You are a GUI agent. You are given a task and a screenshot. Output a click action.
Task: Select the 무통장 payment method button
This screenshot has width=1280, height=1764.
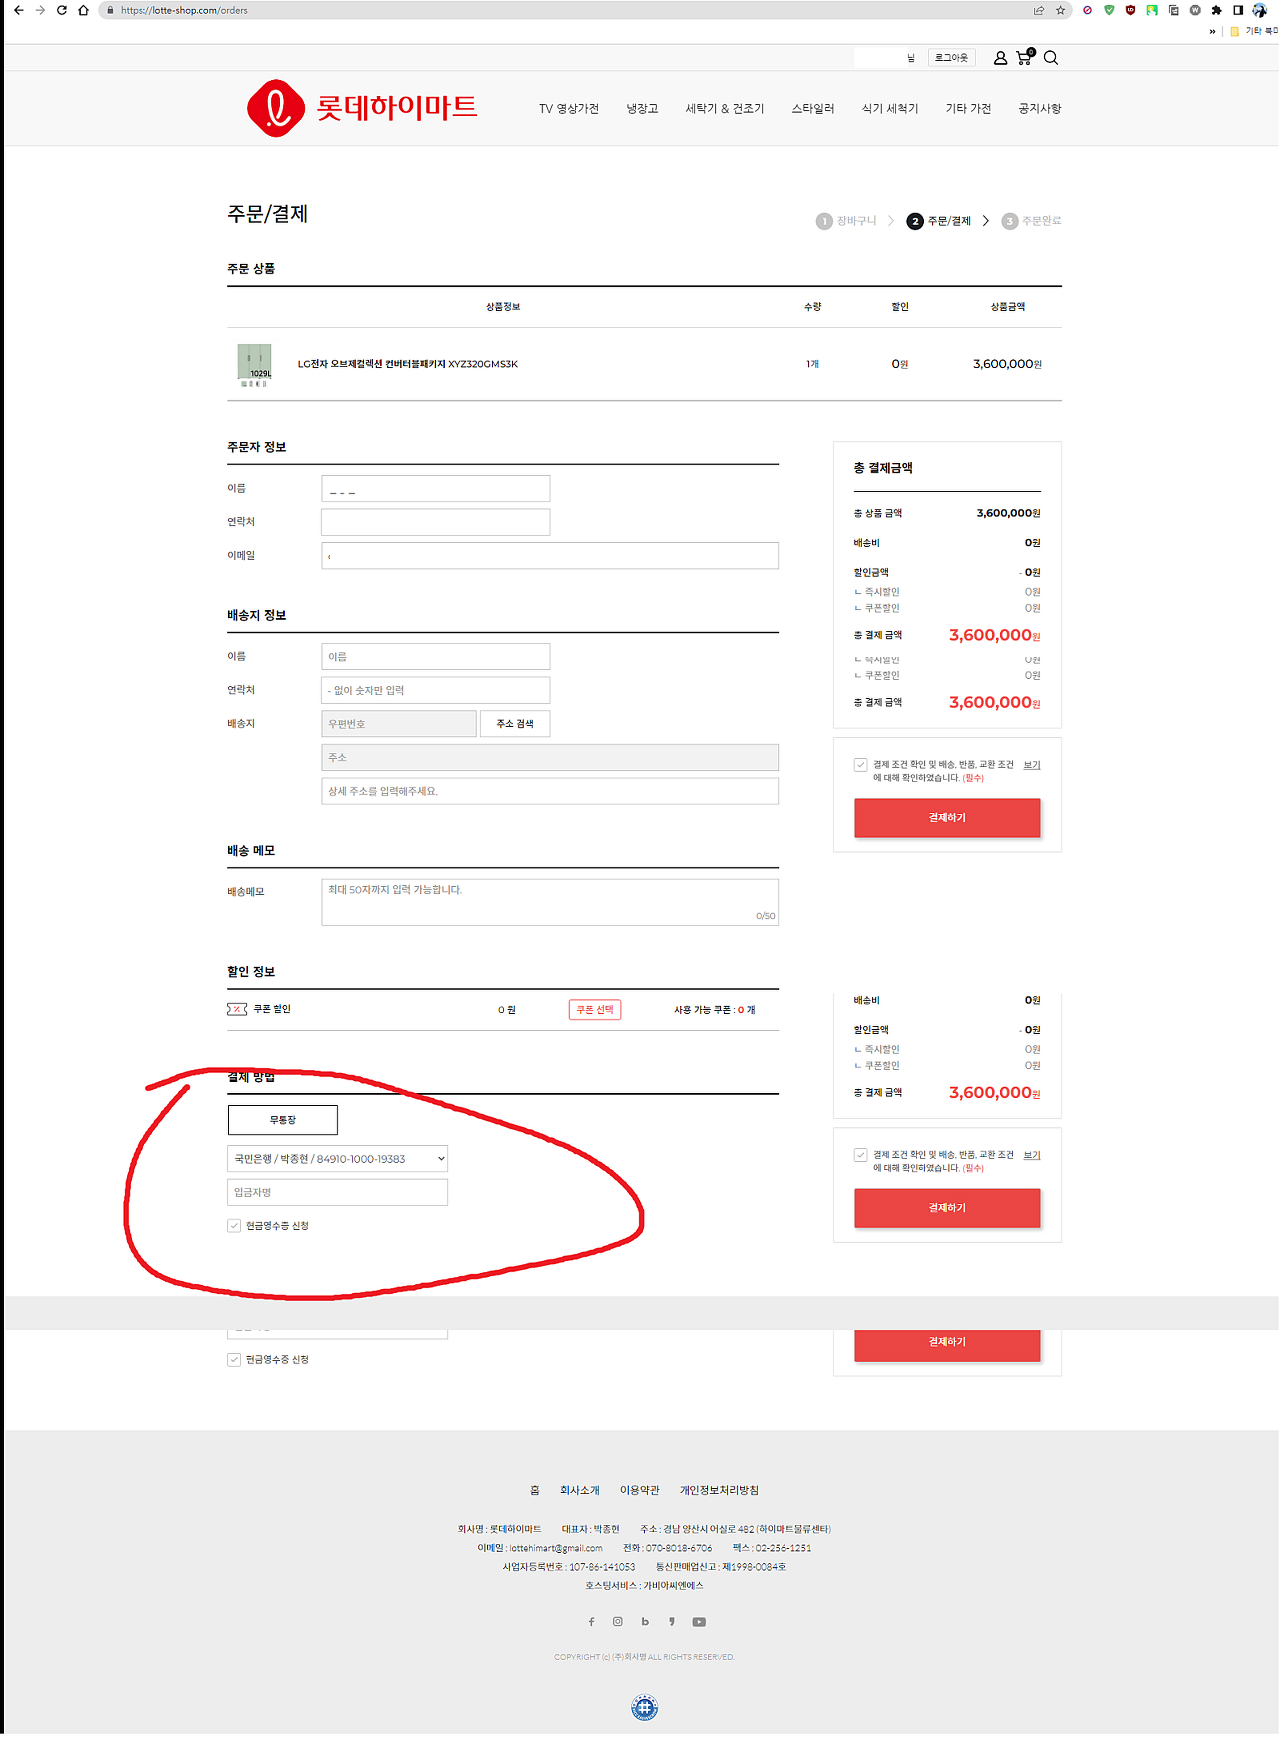coord(283,1120)
